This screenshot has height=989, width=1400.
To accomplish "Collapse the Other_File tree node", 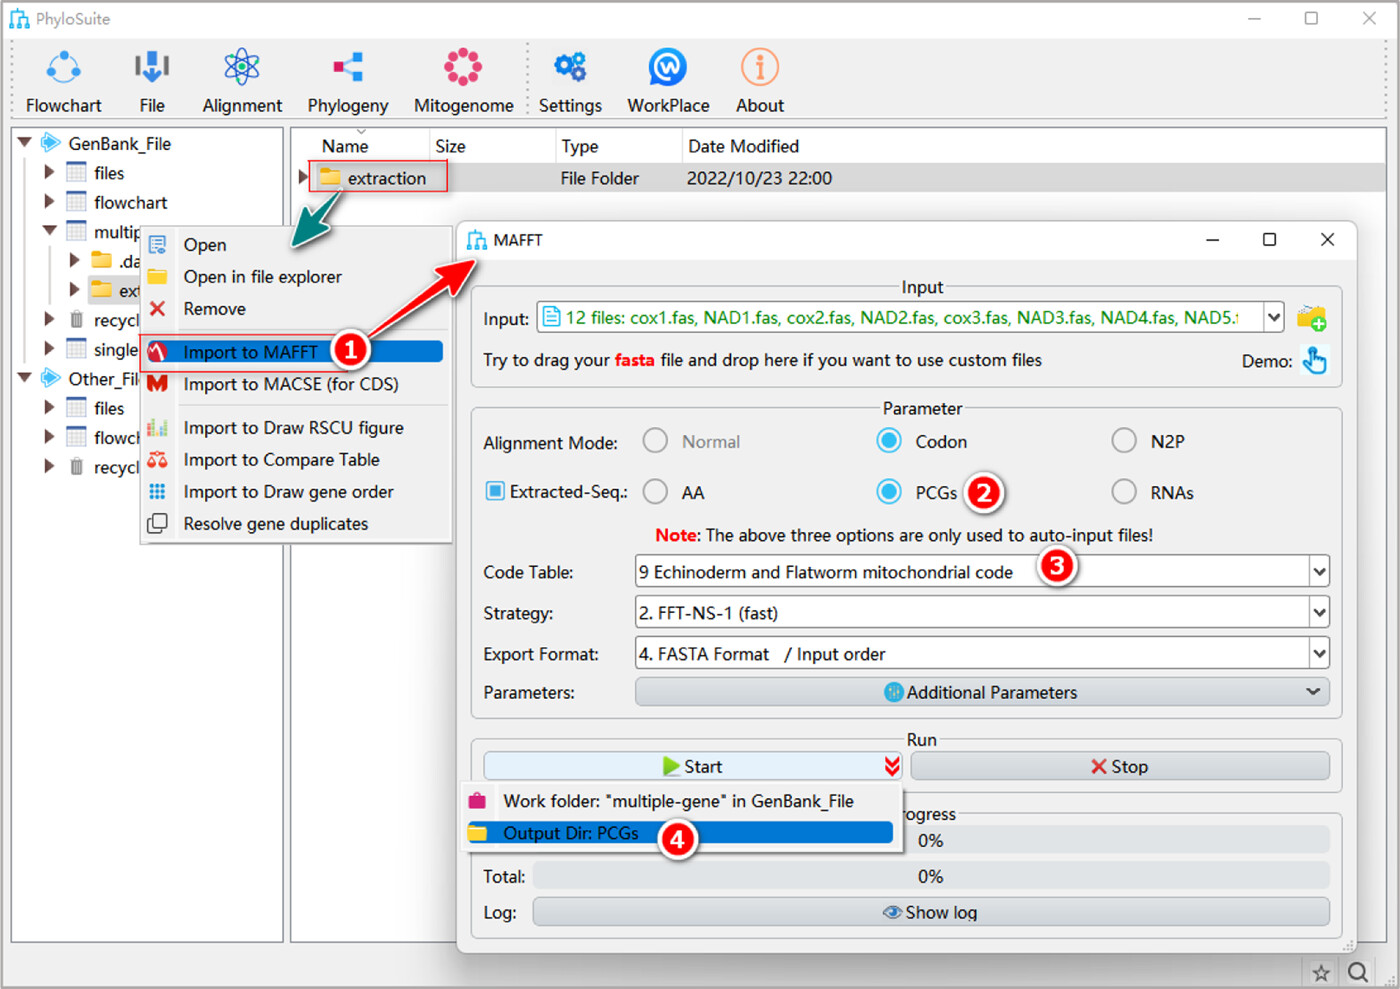I will 25,379.
